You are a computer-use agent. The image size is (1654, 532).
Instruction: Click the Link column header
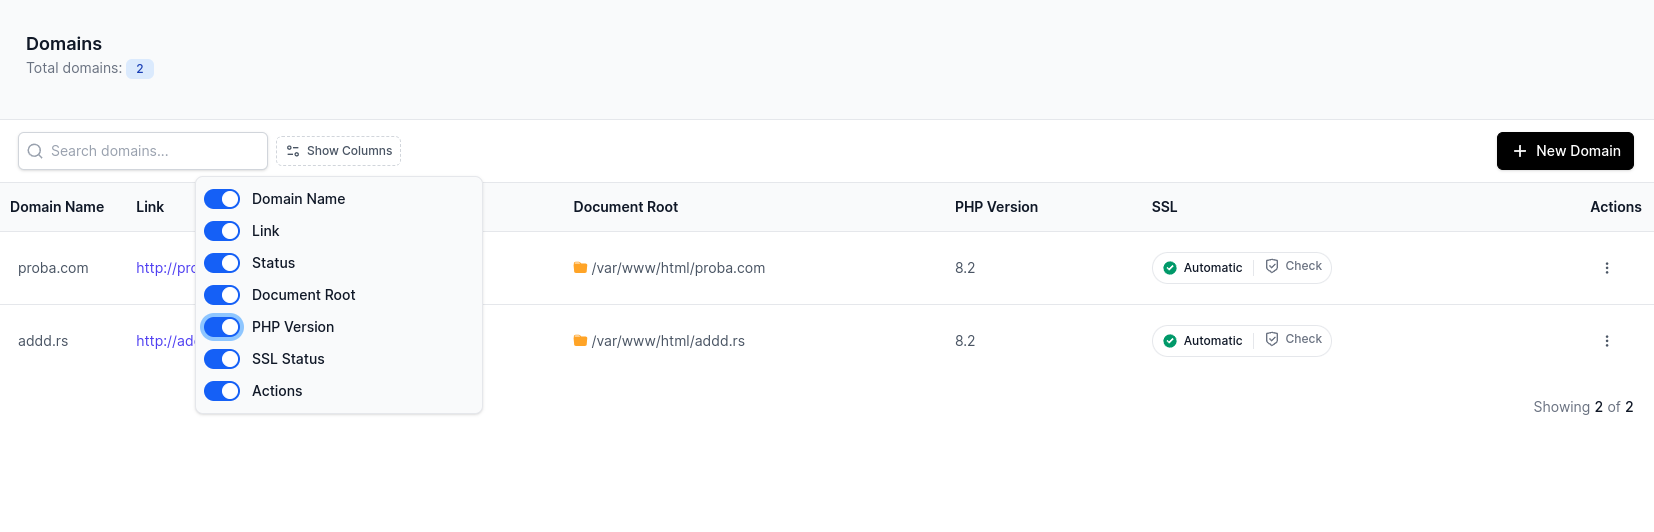[150, 207]
